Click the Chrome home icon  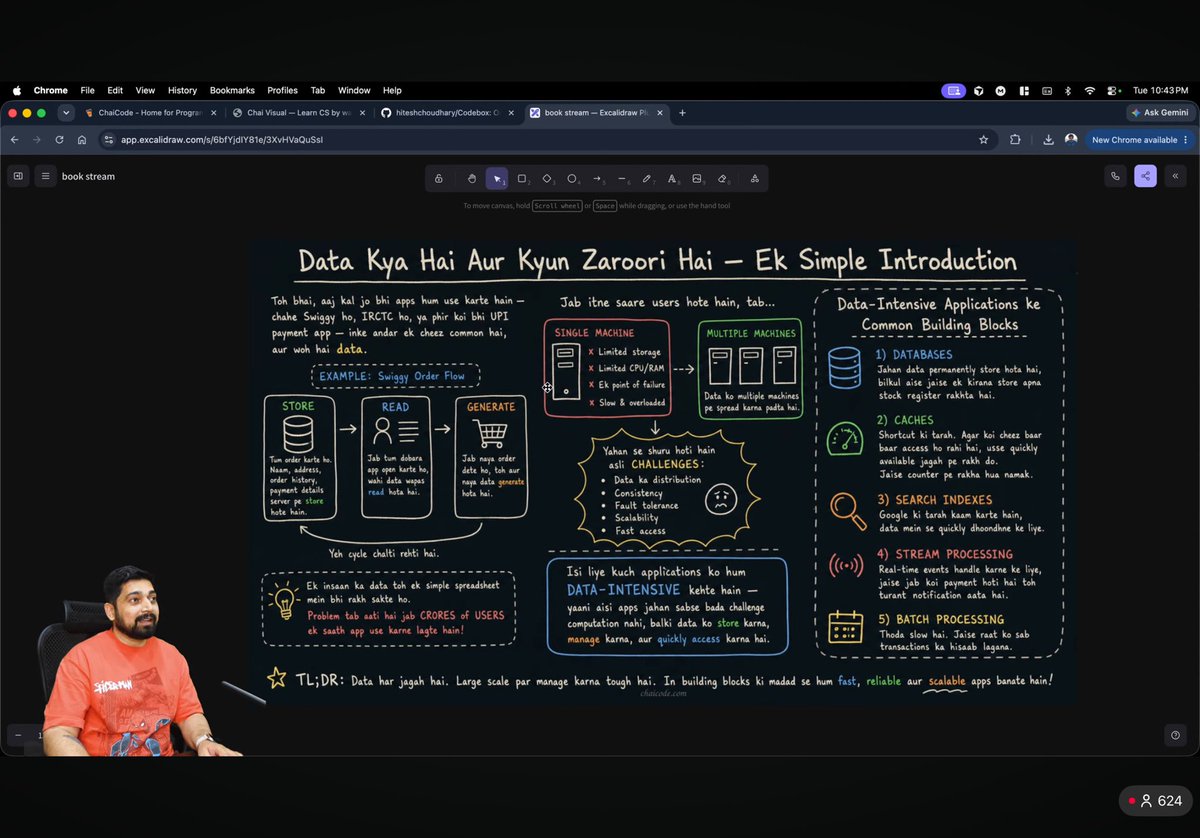point(82,140)
